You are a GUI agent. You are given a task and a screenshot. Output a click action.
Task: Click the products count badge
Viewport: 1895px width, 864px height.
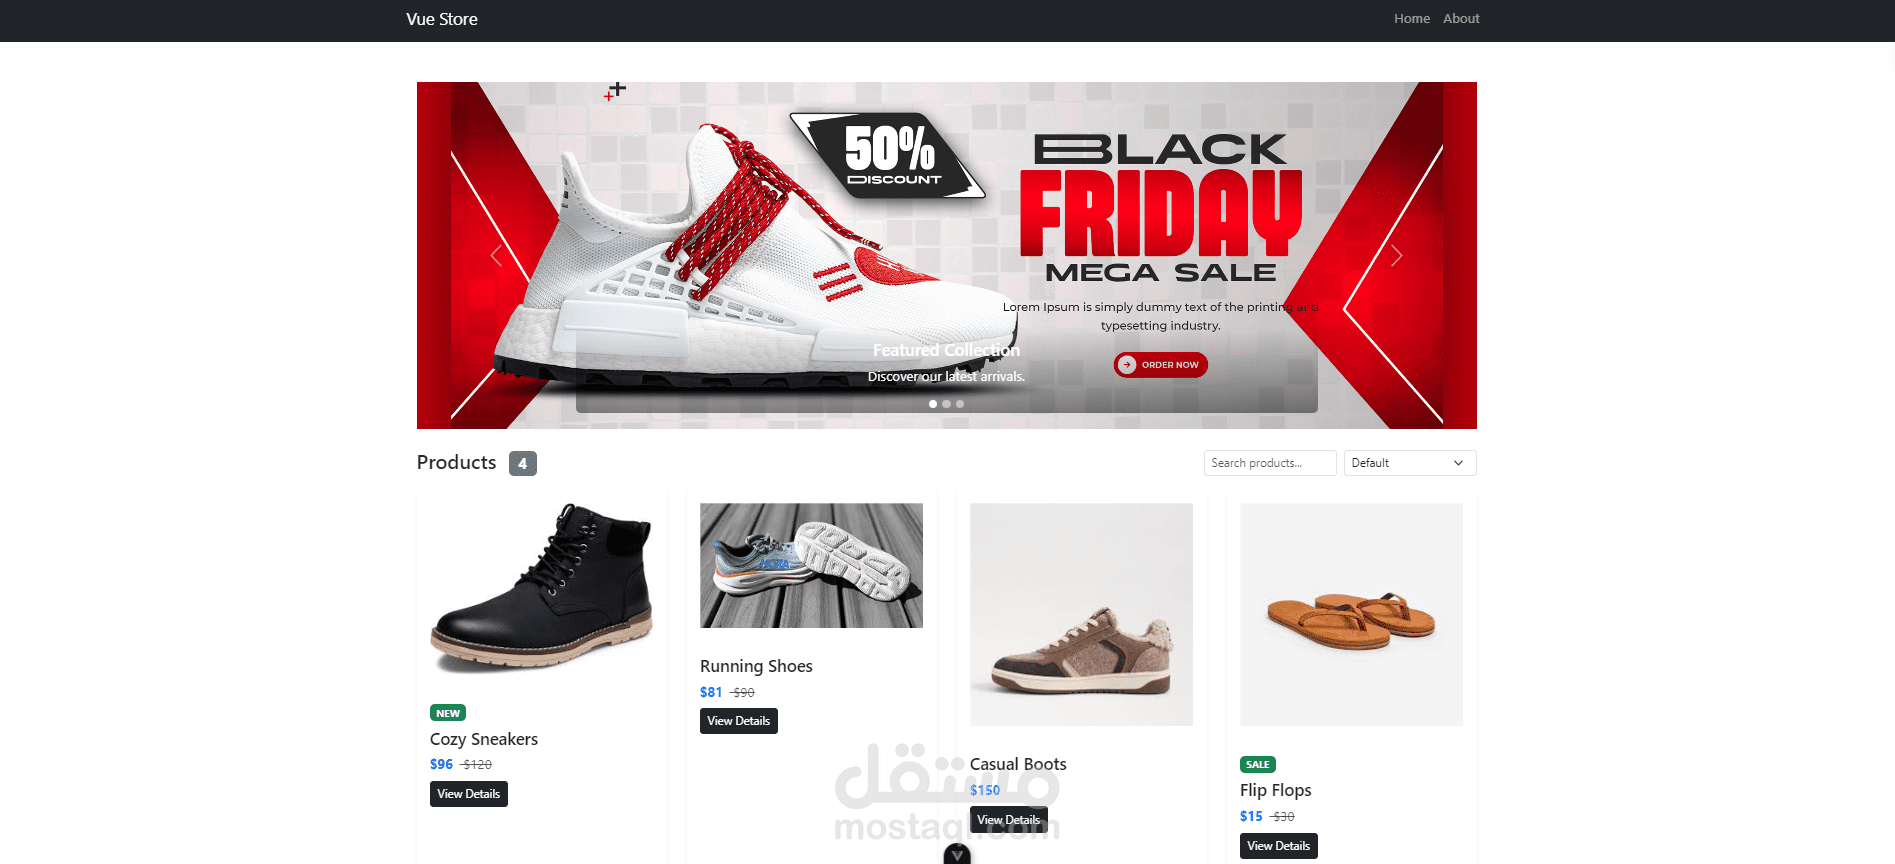coord(522,464)
